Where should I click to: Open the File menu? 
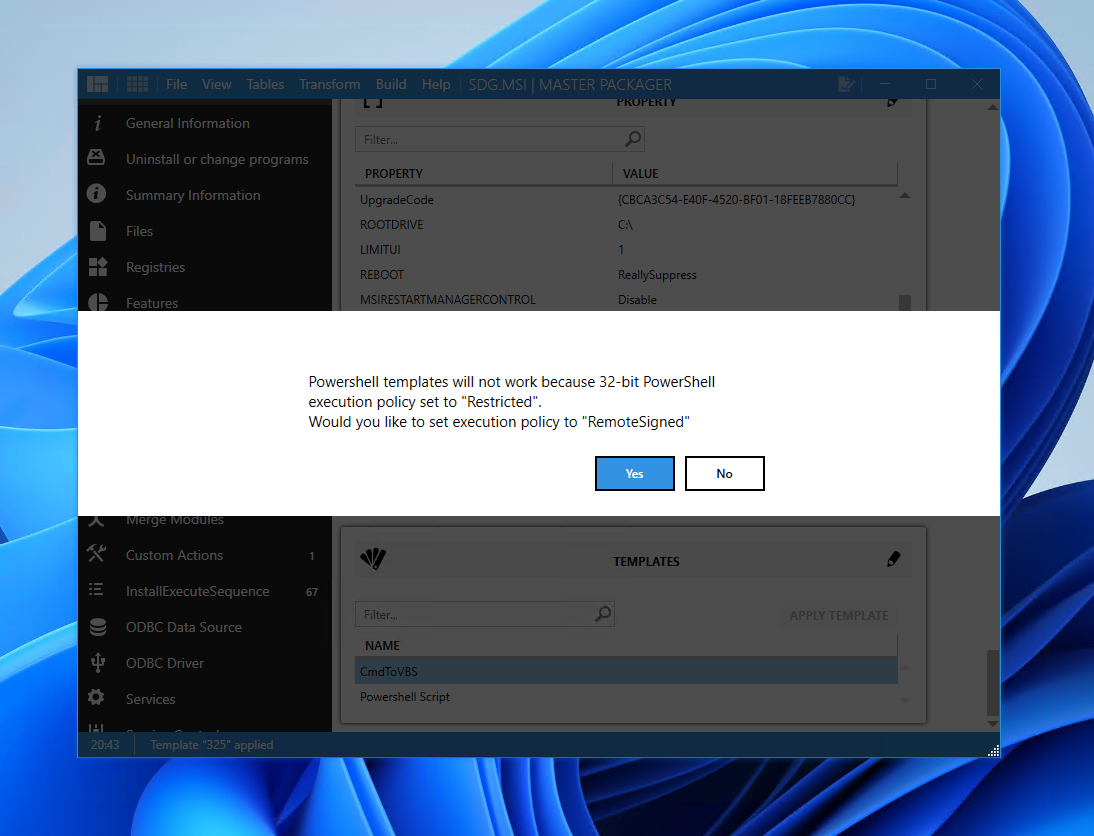(177, 84)
